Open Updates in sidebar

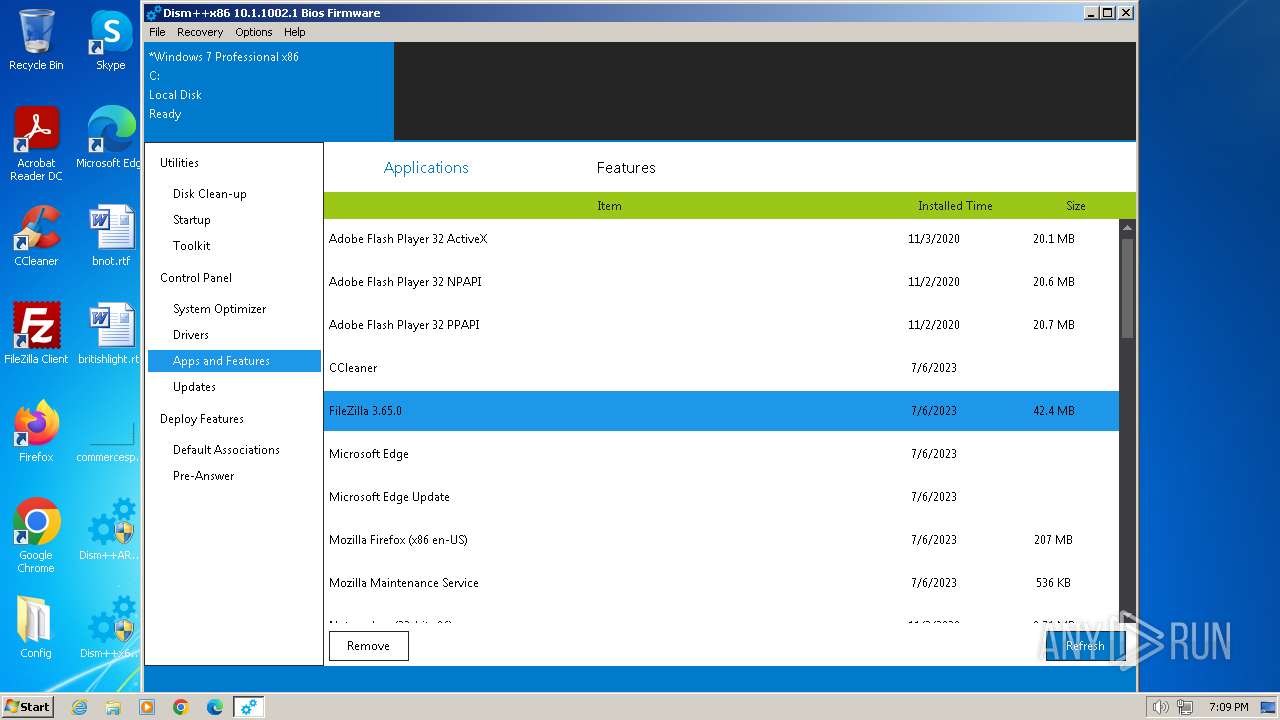[194, 387]
